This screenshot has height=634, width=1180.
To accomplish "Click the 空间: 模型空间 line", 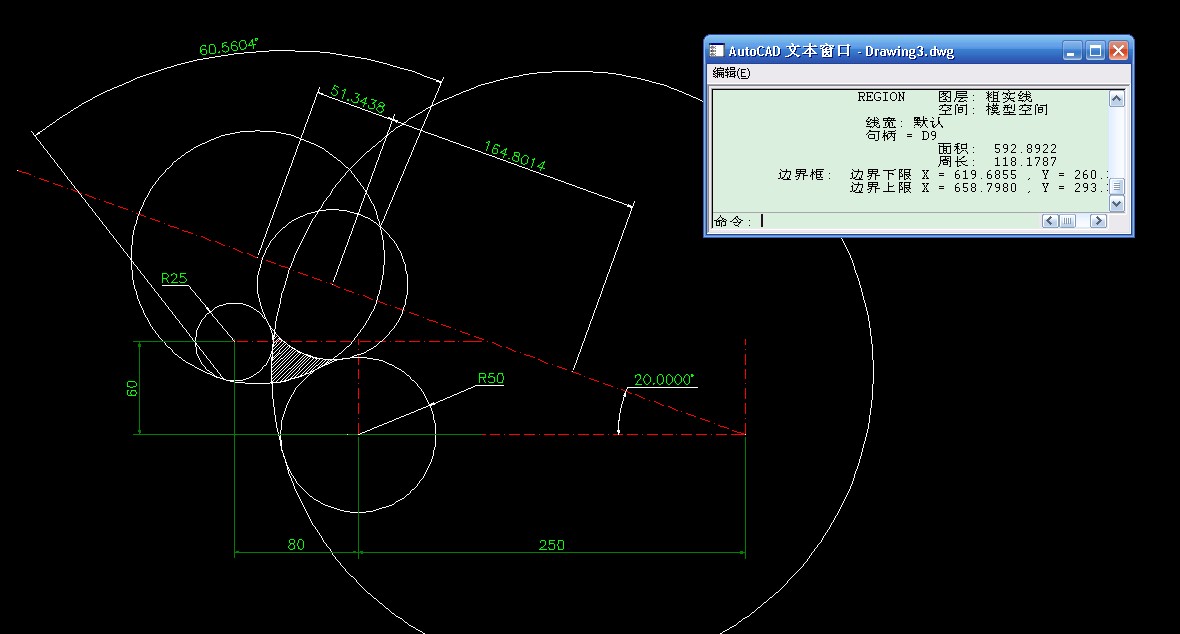I will (993, 110).
